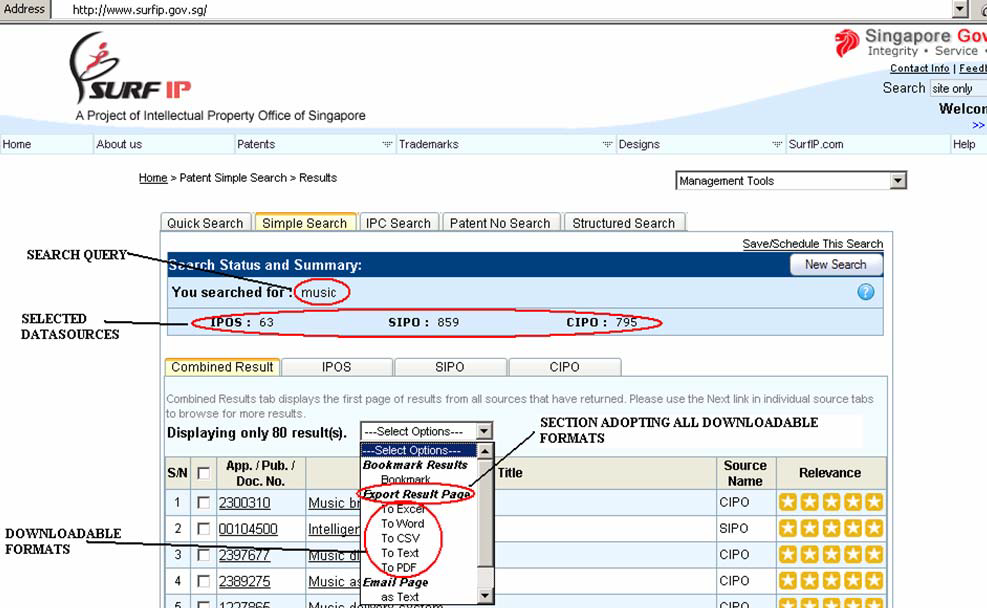Open the address bar history dropdown
This screenshot has width=987, height=608.
(960, 9)
